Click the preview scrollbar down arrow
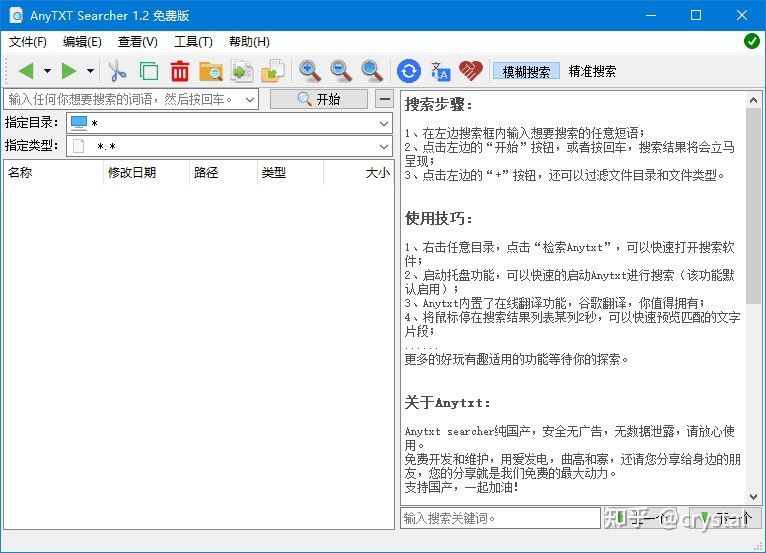 click(753, 497)
